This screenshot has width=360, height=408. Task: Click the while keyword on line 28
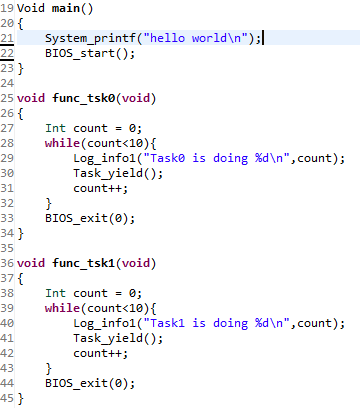tap(62, 143)
